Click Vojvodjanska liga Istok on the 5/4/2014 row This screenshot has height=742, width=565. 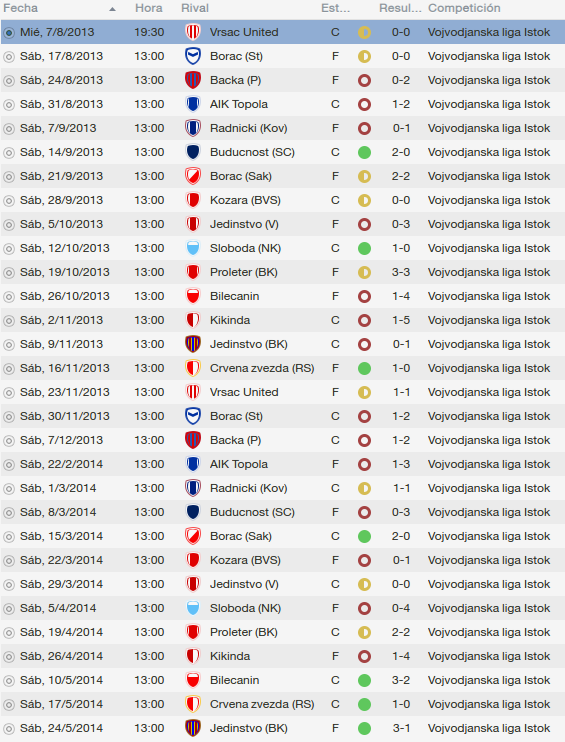489,608
